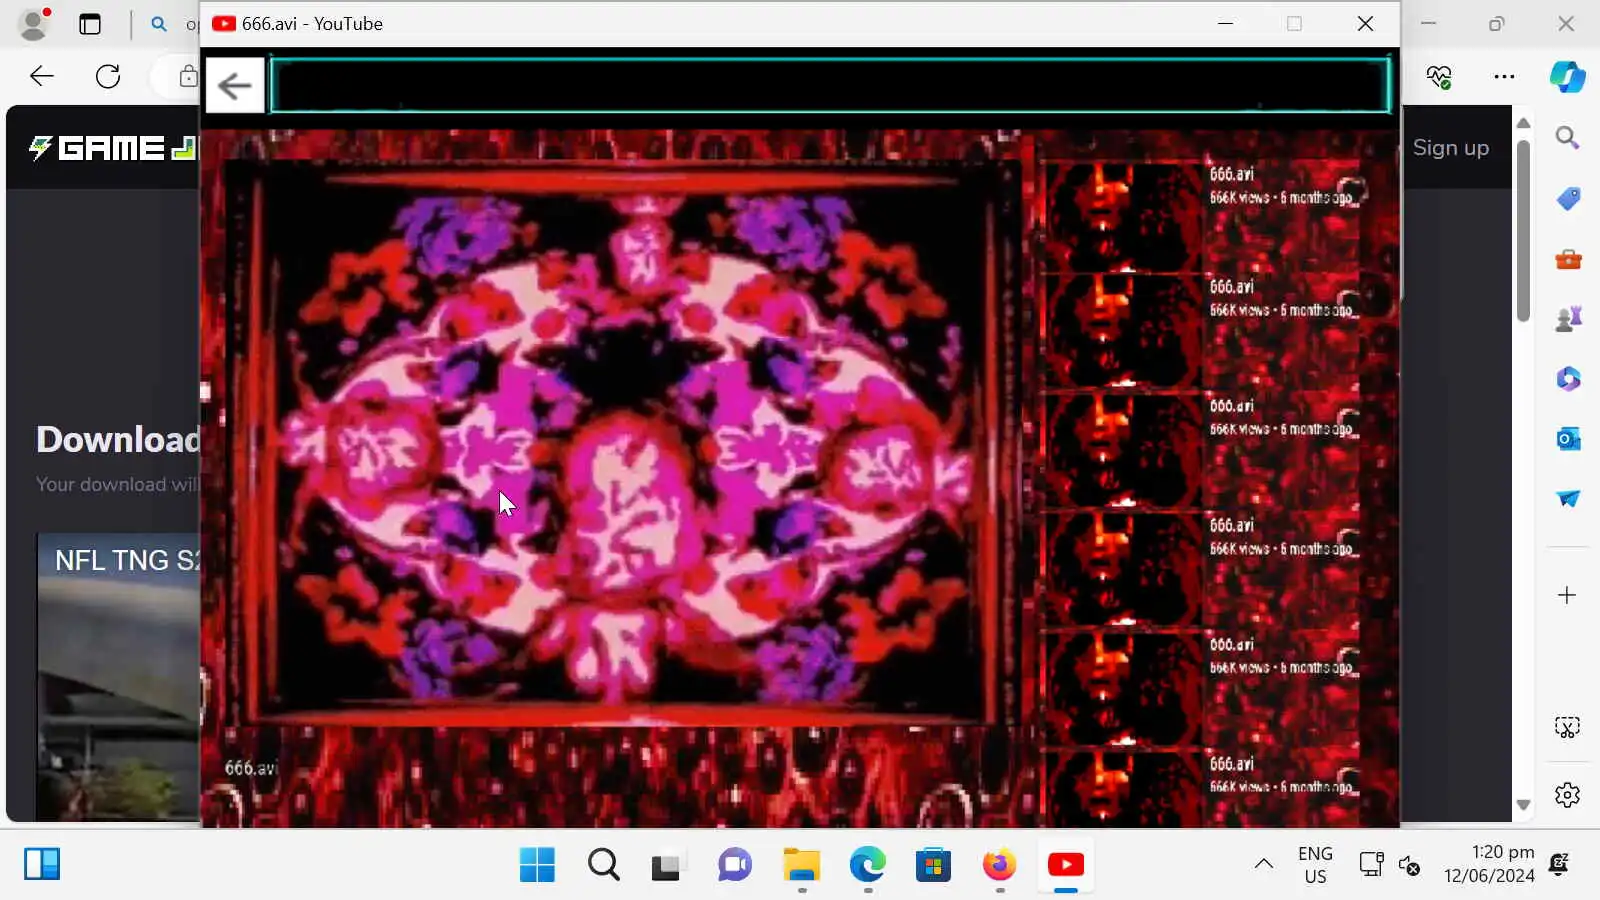Switch to YouTube app on the taskbar
The height and width of the screenshot is (900, 1600).
coord(1065,865)
